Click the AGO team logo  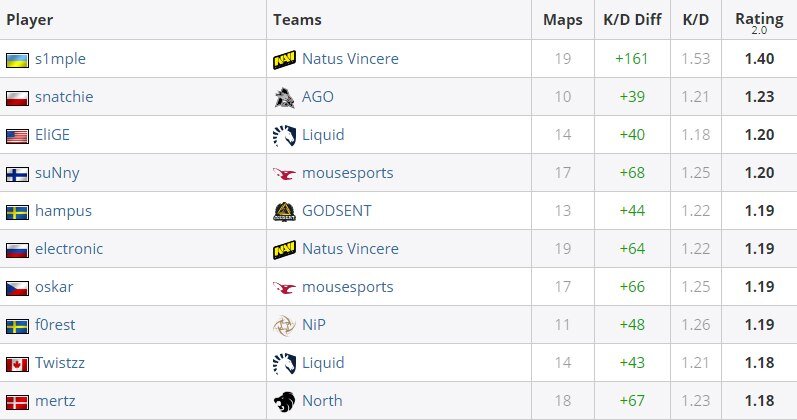[x=284, y=97]
